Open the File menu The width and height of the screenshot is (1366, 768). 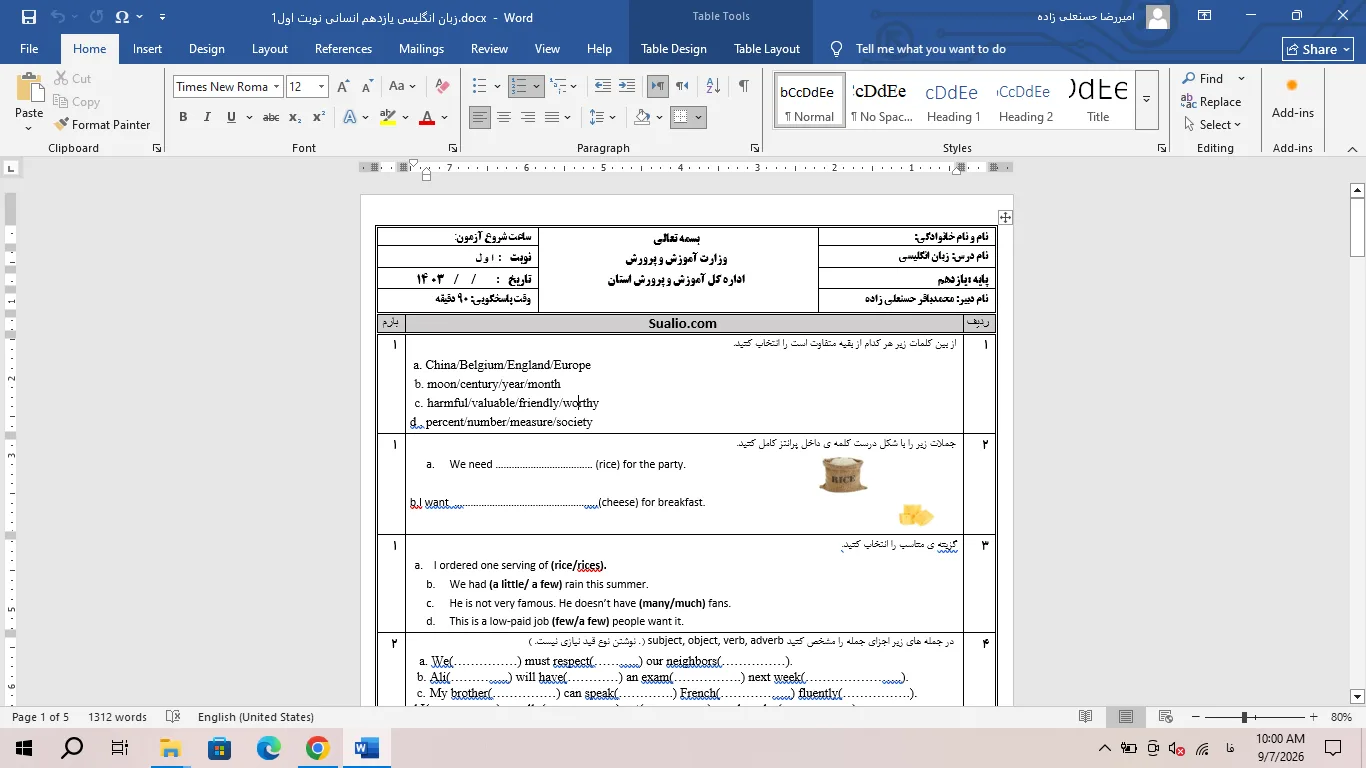29,49
